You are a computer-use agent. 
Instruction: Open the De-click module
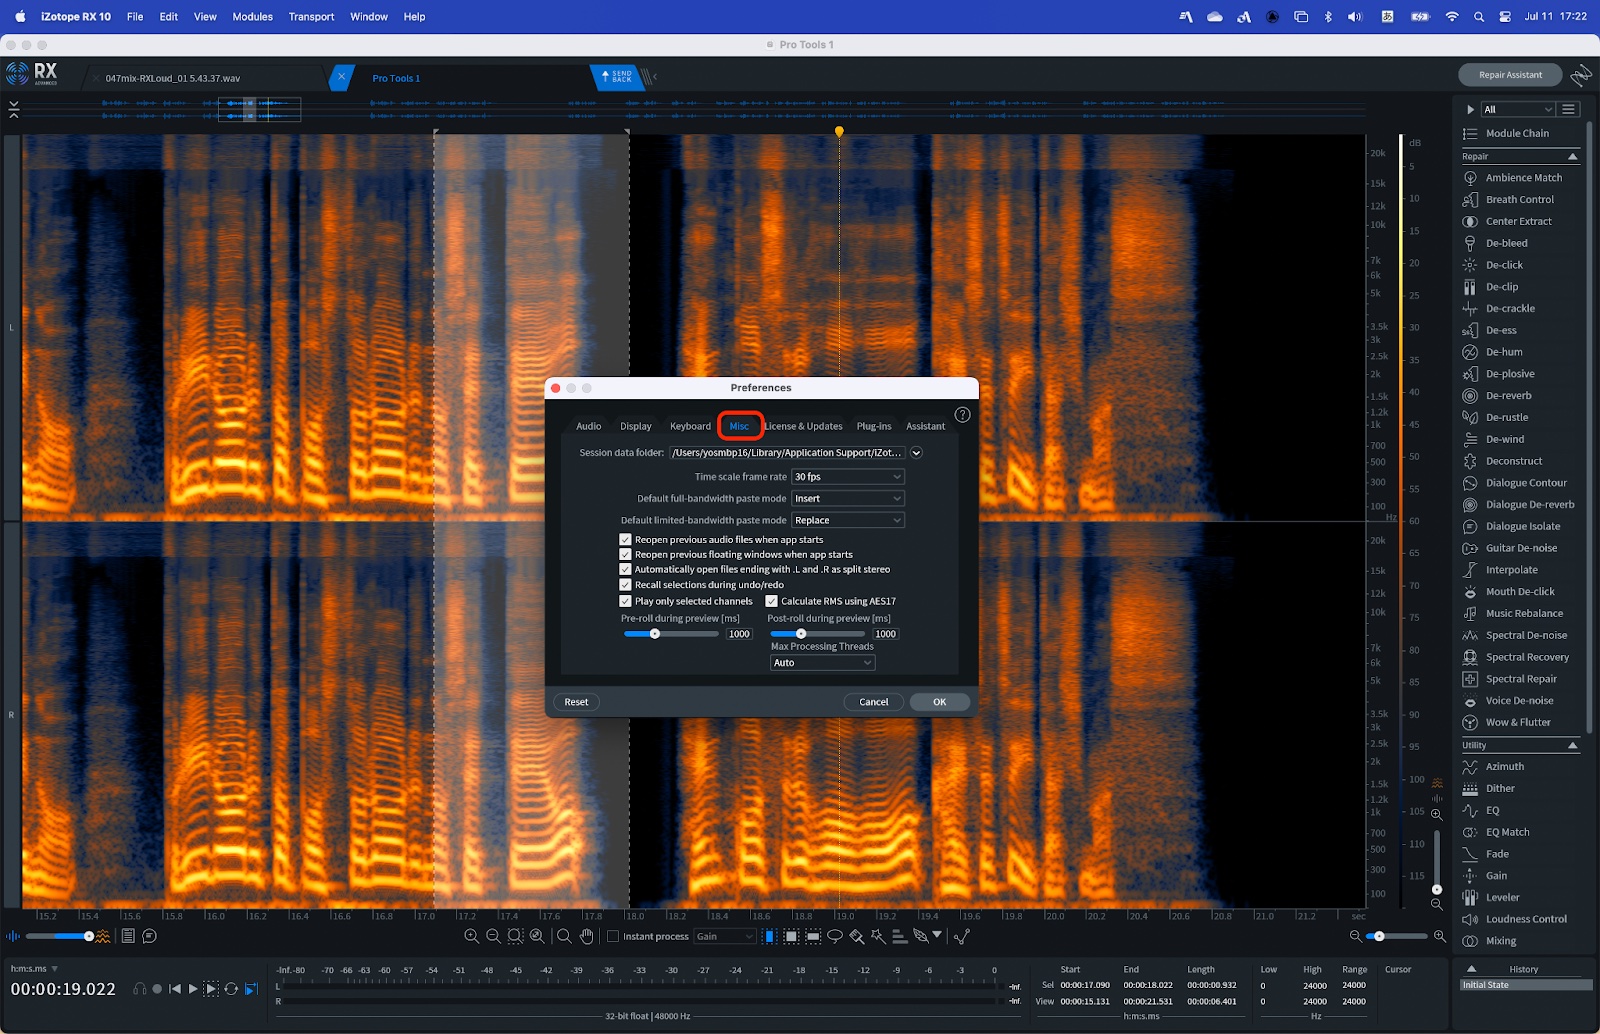pyautogui.click(x=1504, y=265)
